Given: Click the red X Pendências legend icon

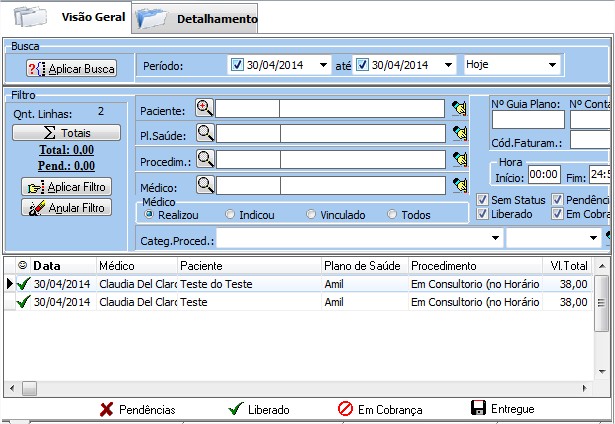Looking at the screenshot, I should coord(106,409).
